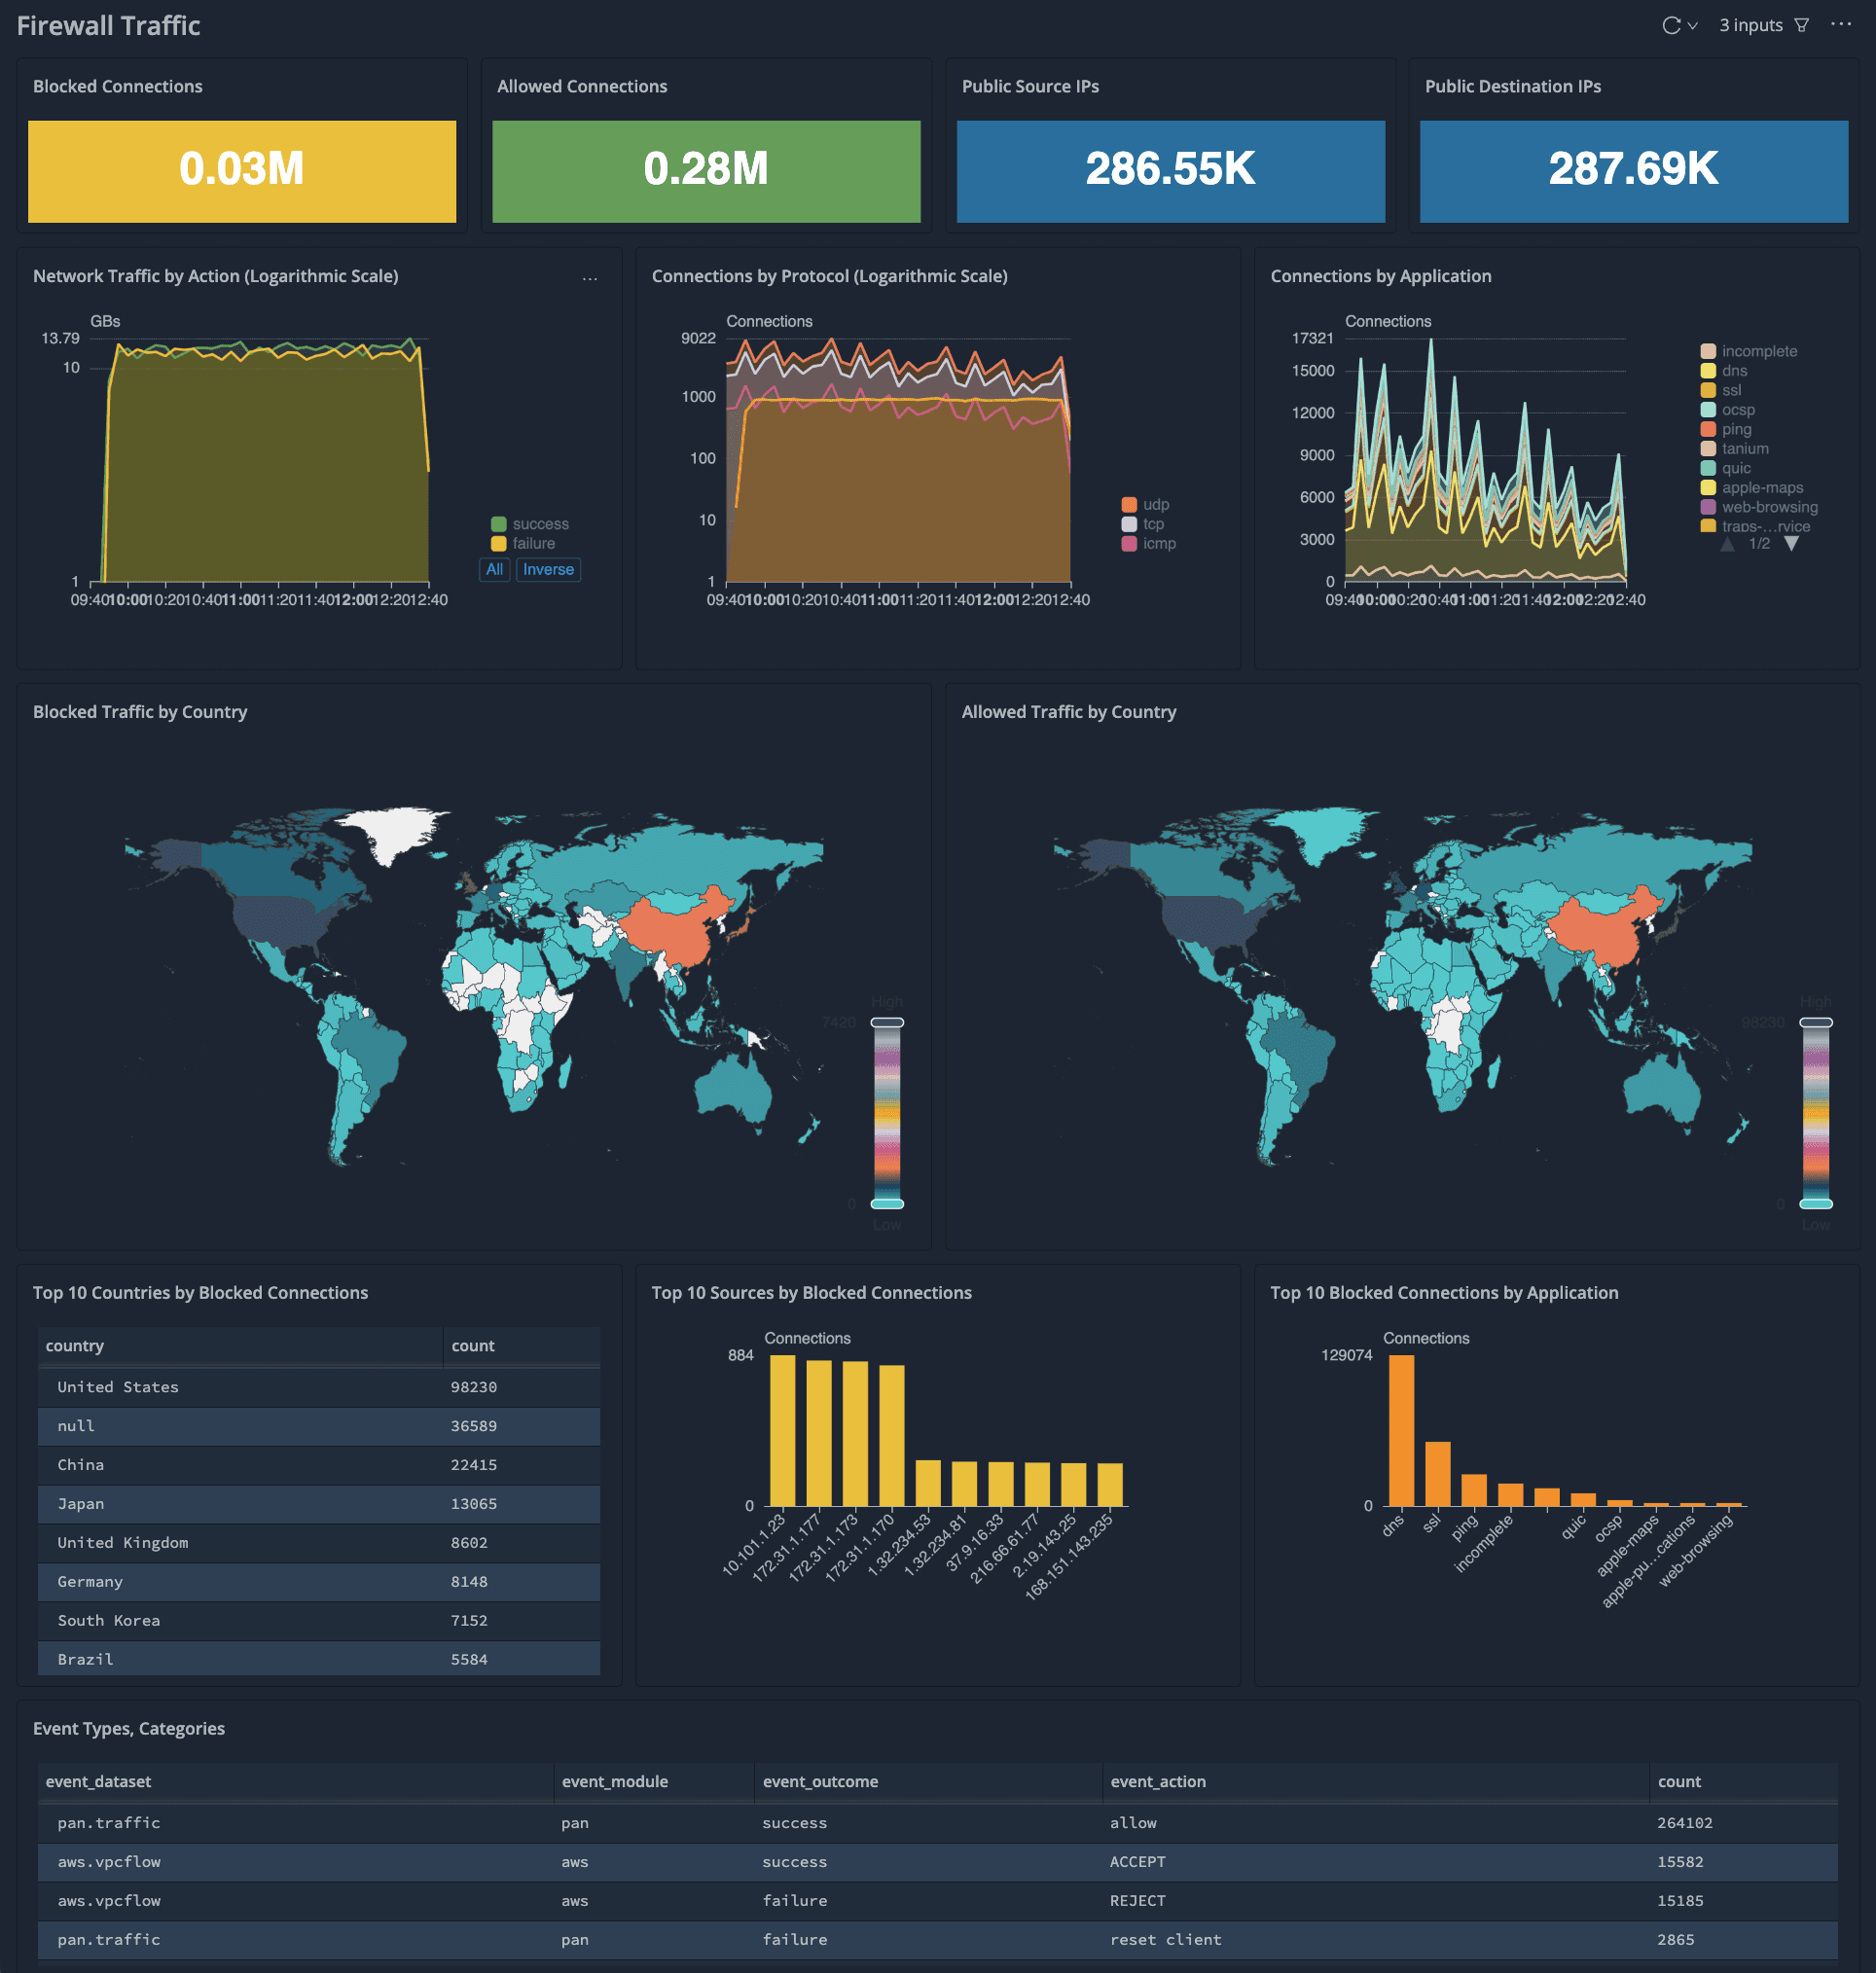This screenshot has height=1973, width=1876.
Task: Click the dashboard refresh icon
Action: pos(1670,26)
